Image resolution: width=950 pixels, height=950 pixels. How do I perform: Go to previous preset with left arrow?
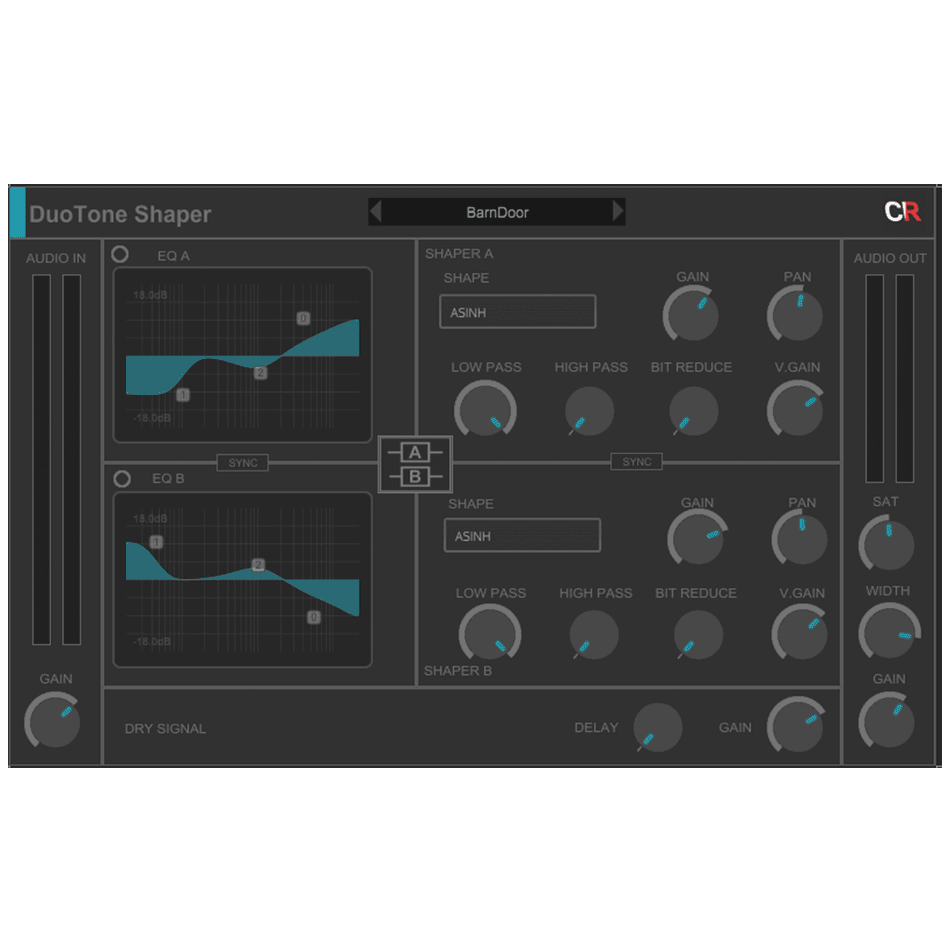(376, 212)
